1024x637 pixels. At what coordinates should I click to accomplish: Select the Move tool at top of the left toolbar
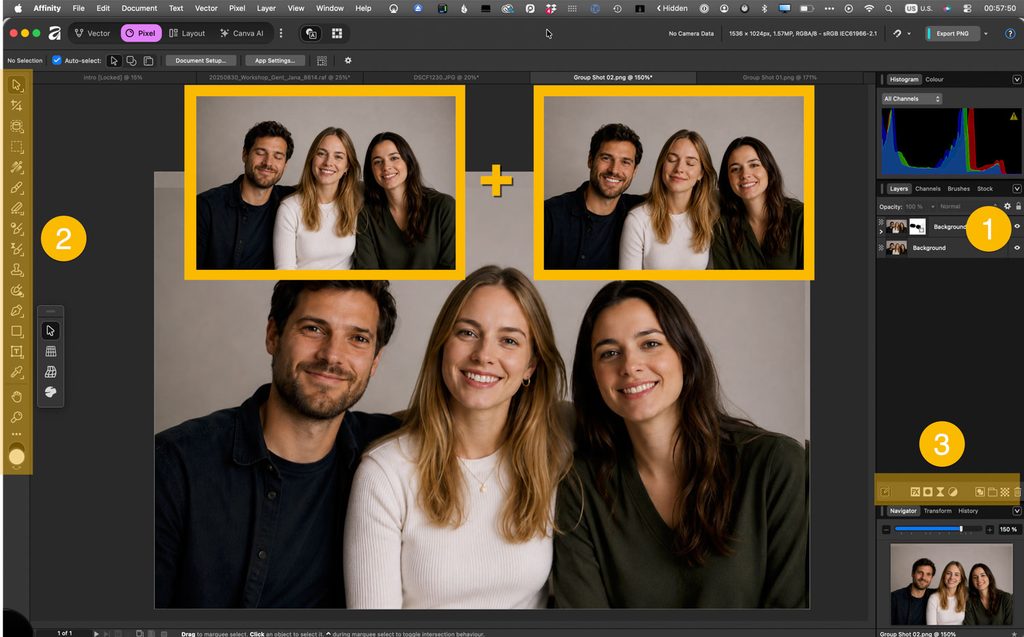(x=17, y=86)
